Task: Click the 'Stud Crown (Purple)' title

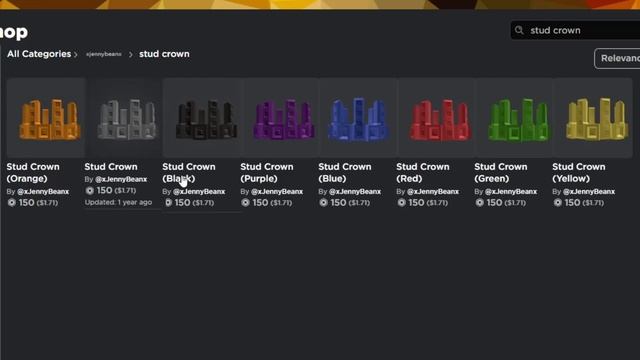Action: pyautogui.click(x=267, y=173)
